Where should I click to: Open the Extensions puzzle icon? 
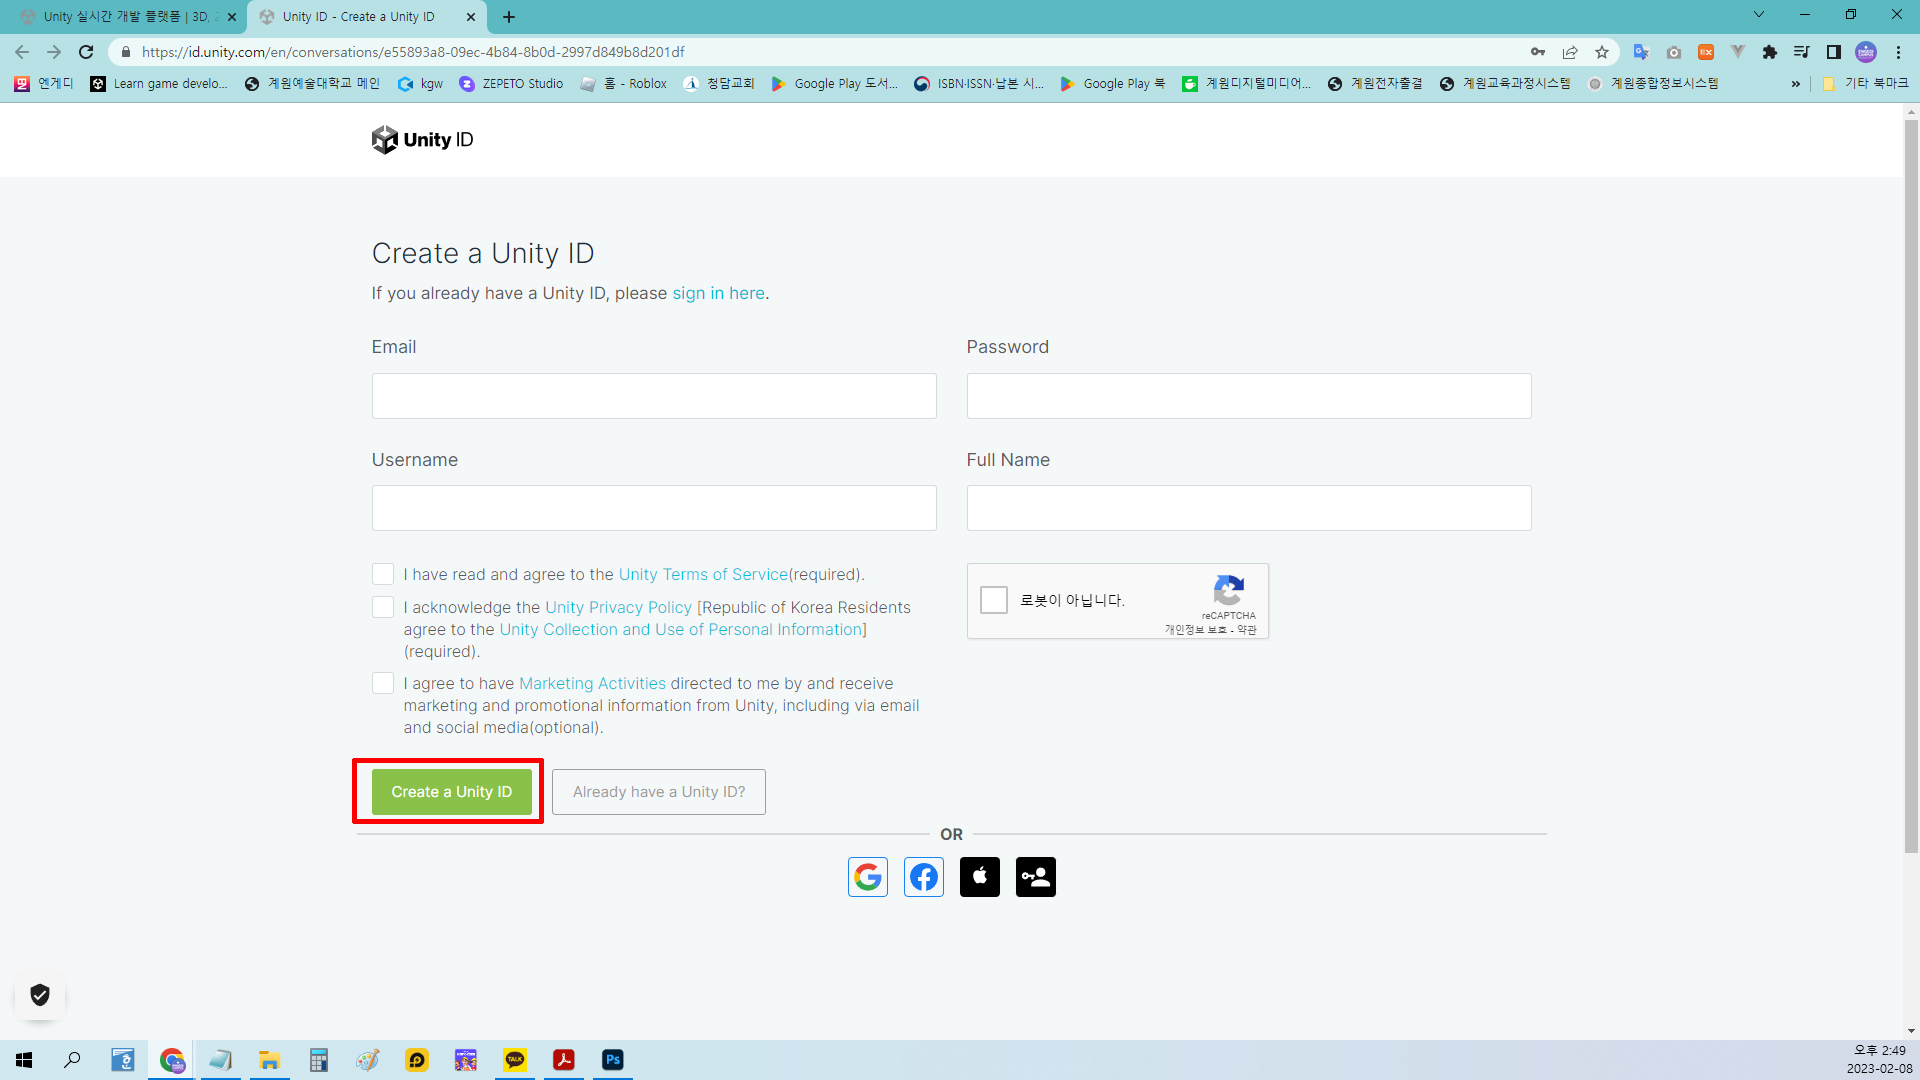[x=1770, y=52]
